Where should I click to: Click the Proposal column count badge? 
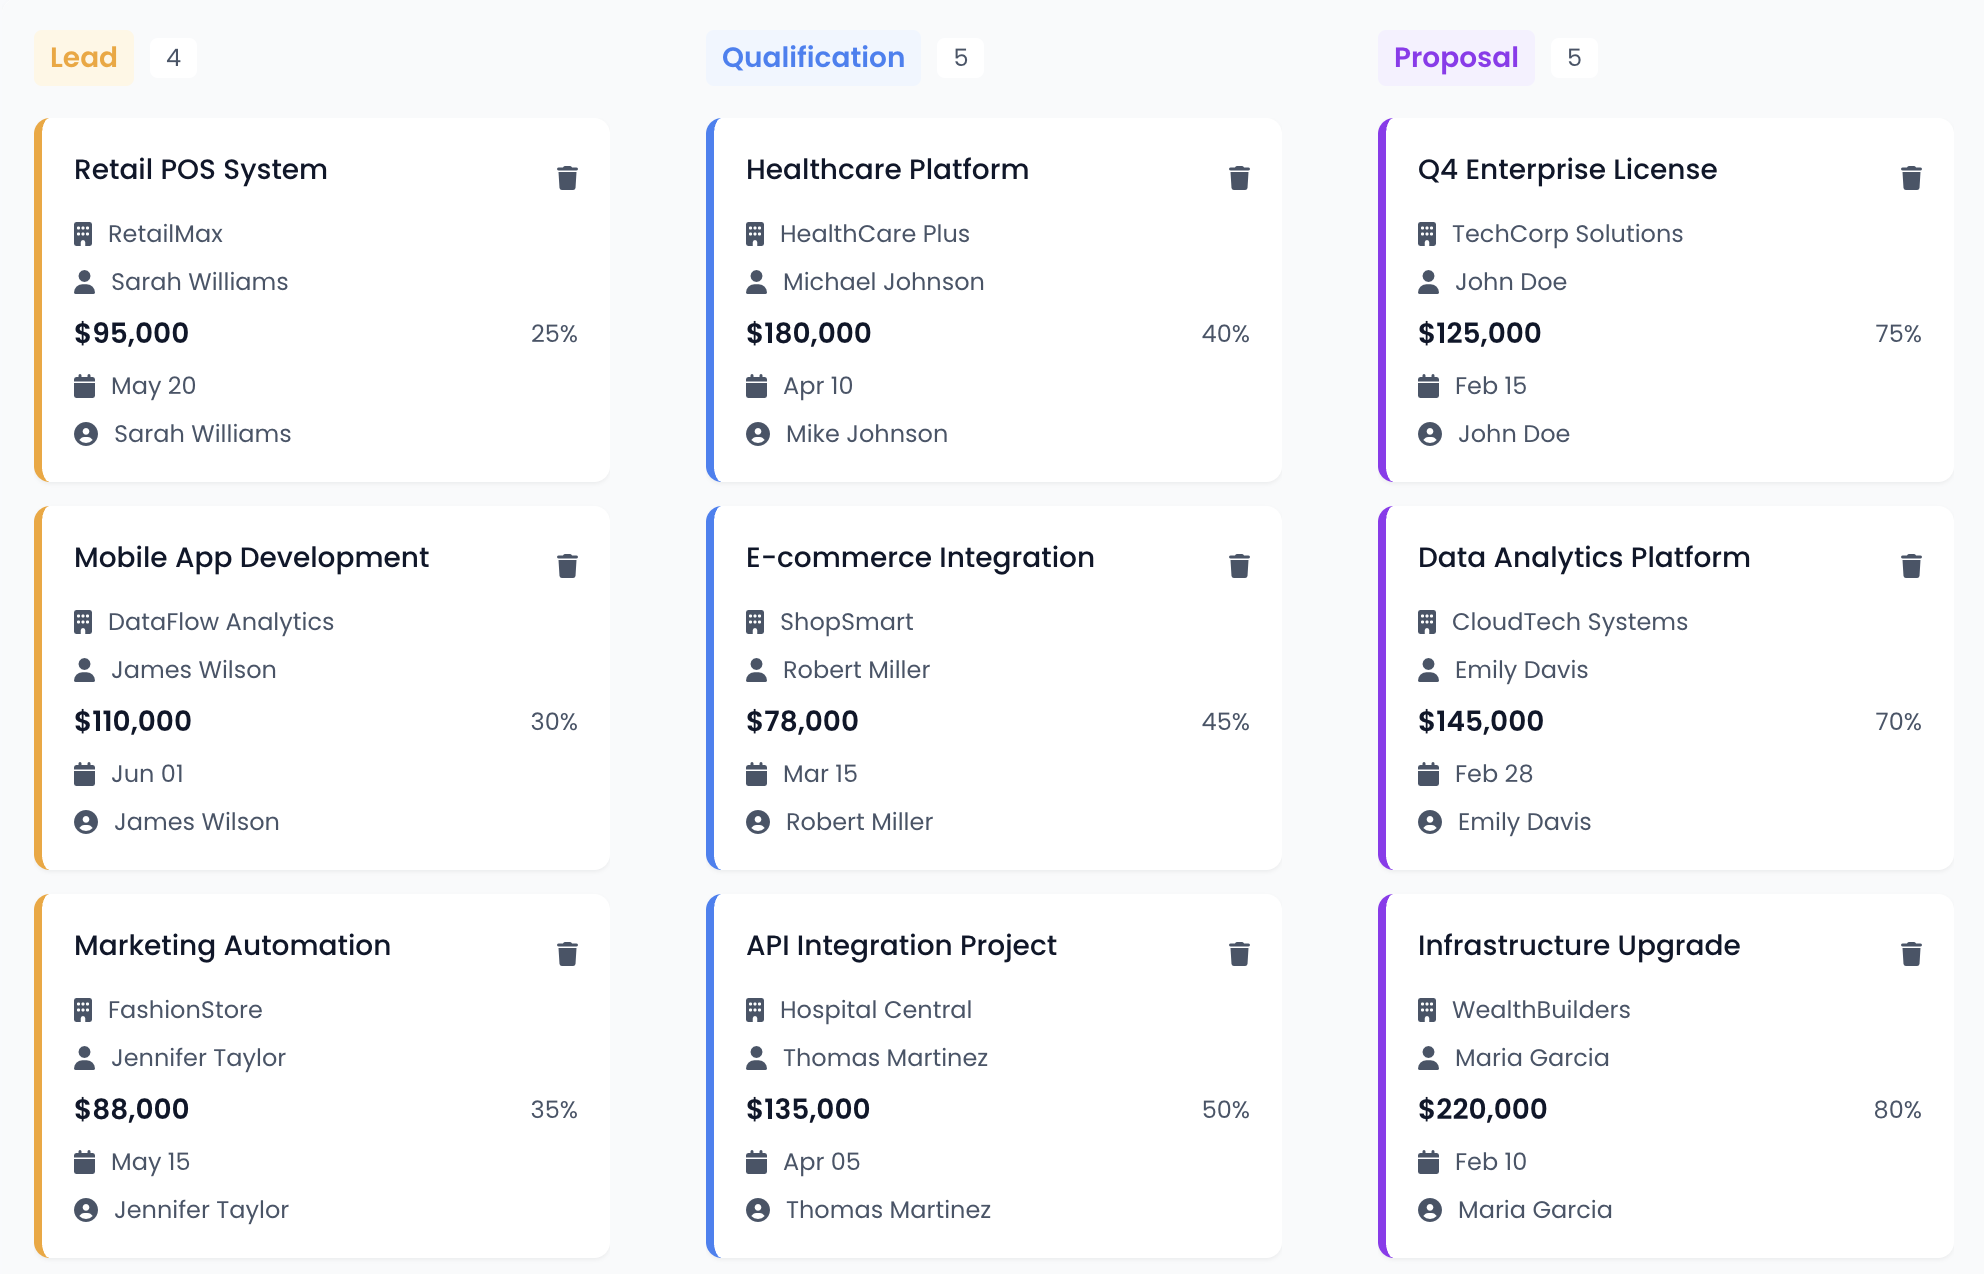[1574, 58]
